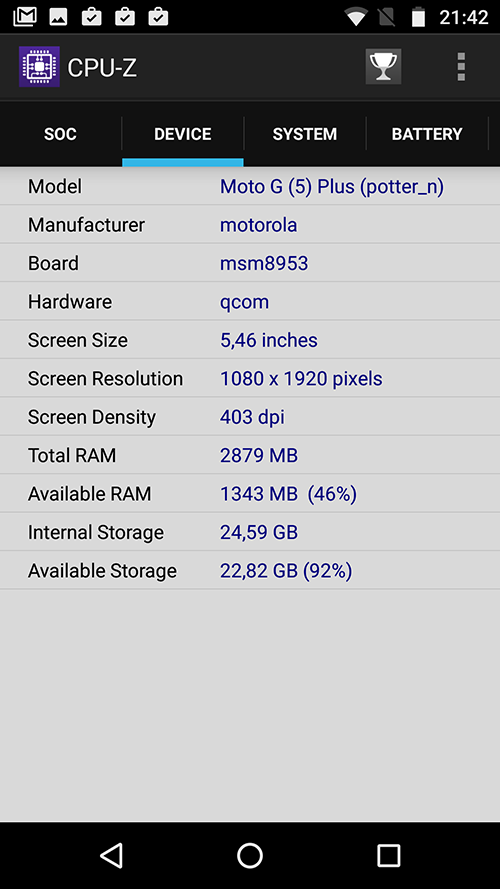The width and height of the screenshot is (500, 889).
Task: Switch to the BATTERY tab
Action: tap(427, 134)
